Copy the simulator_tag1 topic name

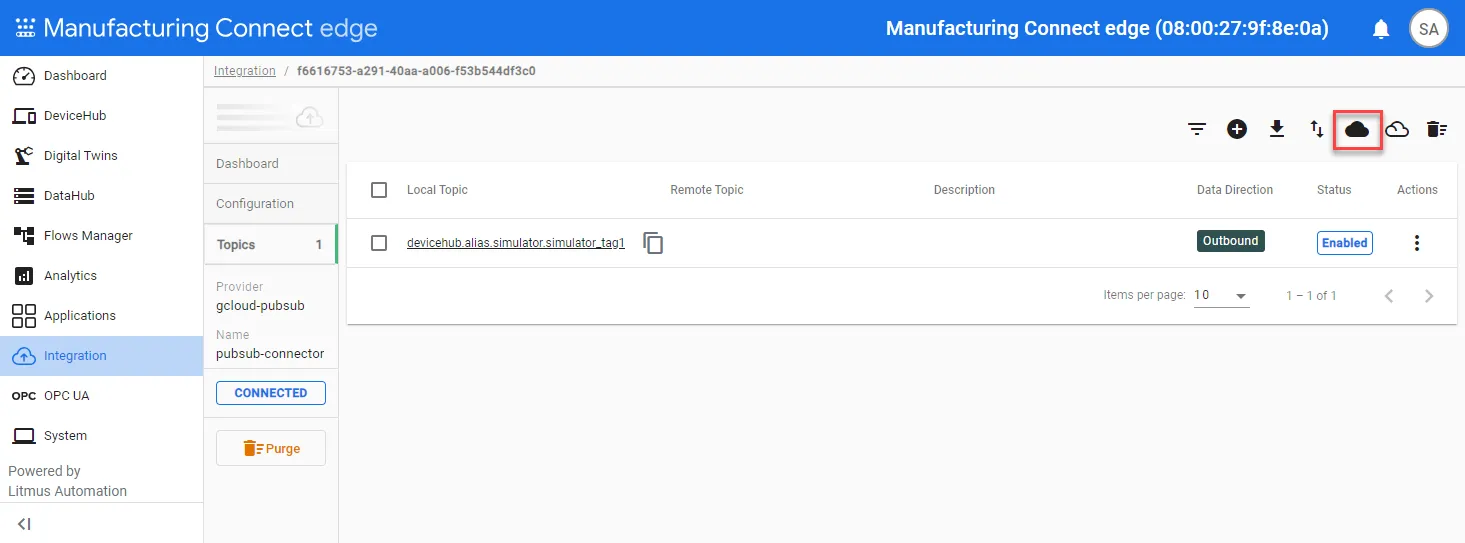coord(653,243)
